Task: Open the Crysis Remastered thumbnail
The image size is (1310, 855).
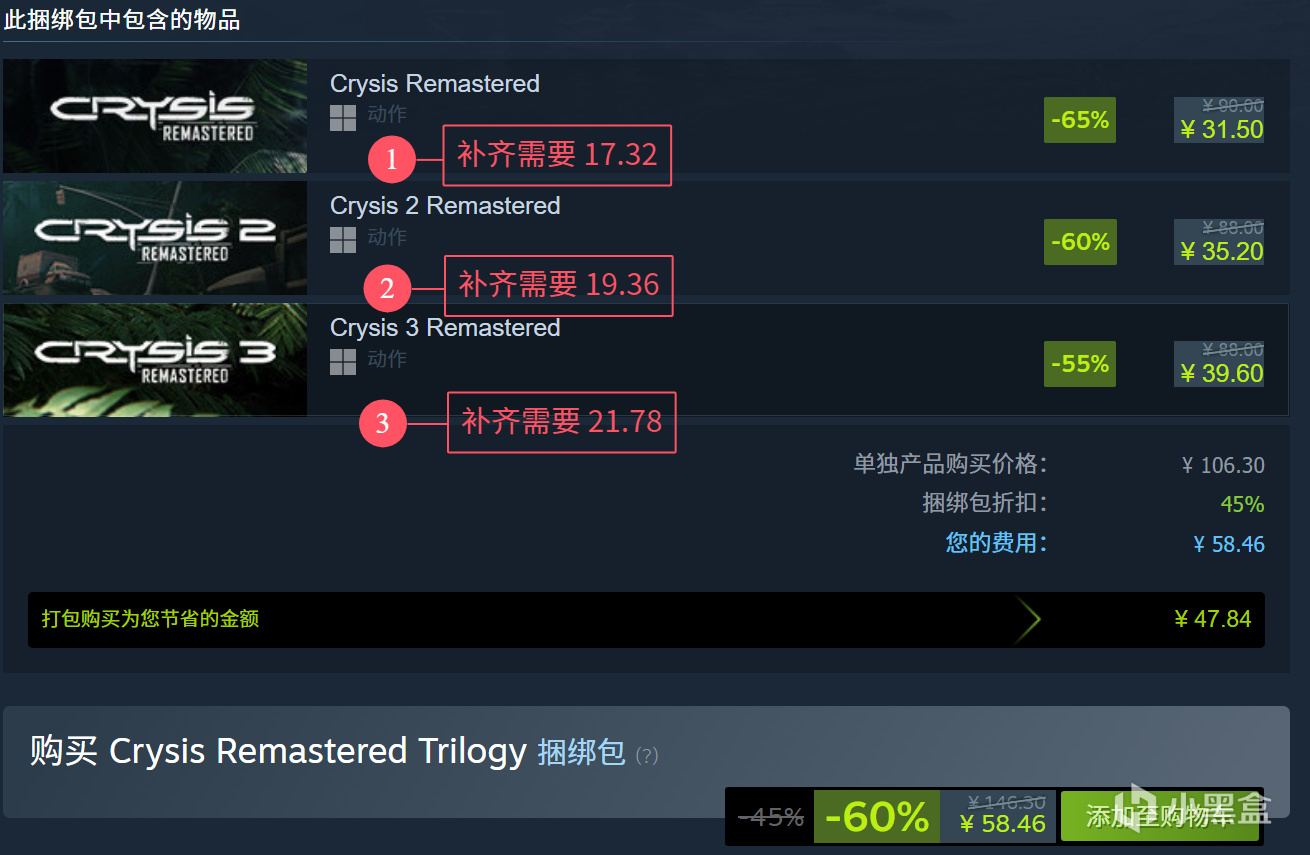Action: (x=155, y=116)
